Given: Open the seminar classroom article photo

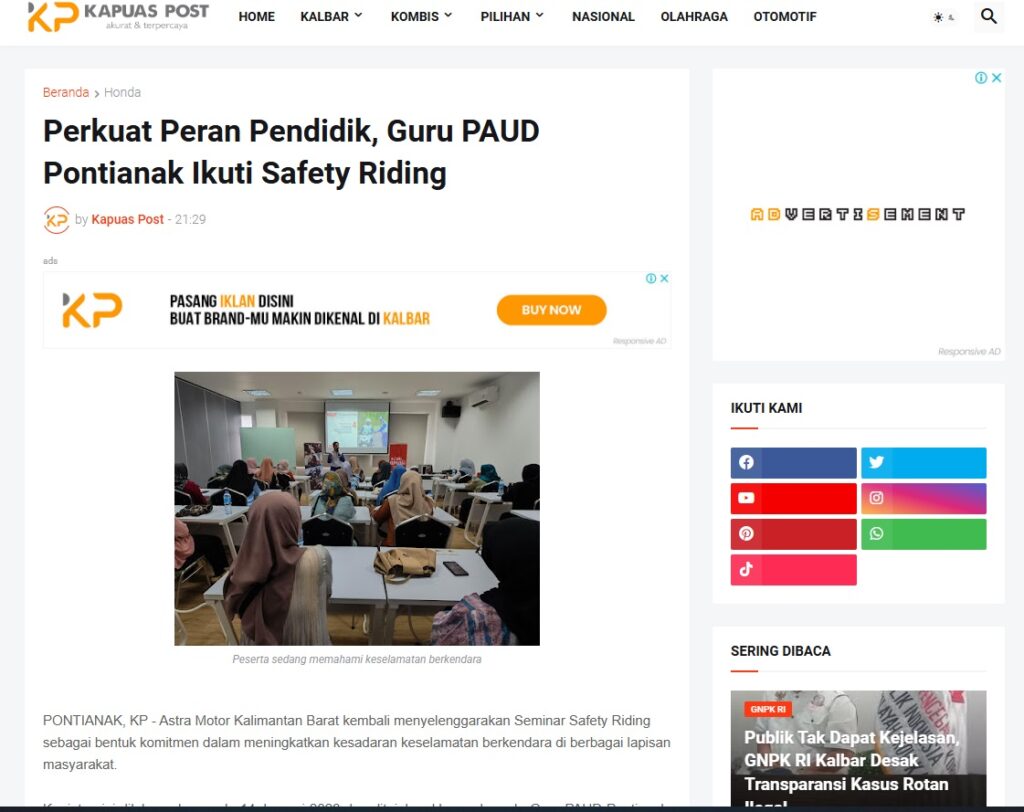Looking at the screenshot, I should (357, 508).
